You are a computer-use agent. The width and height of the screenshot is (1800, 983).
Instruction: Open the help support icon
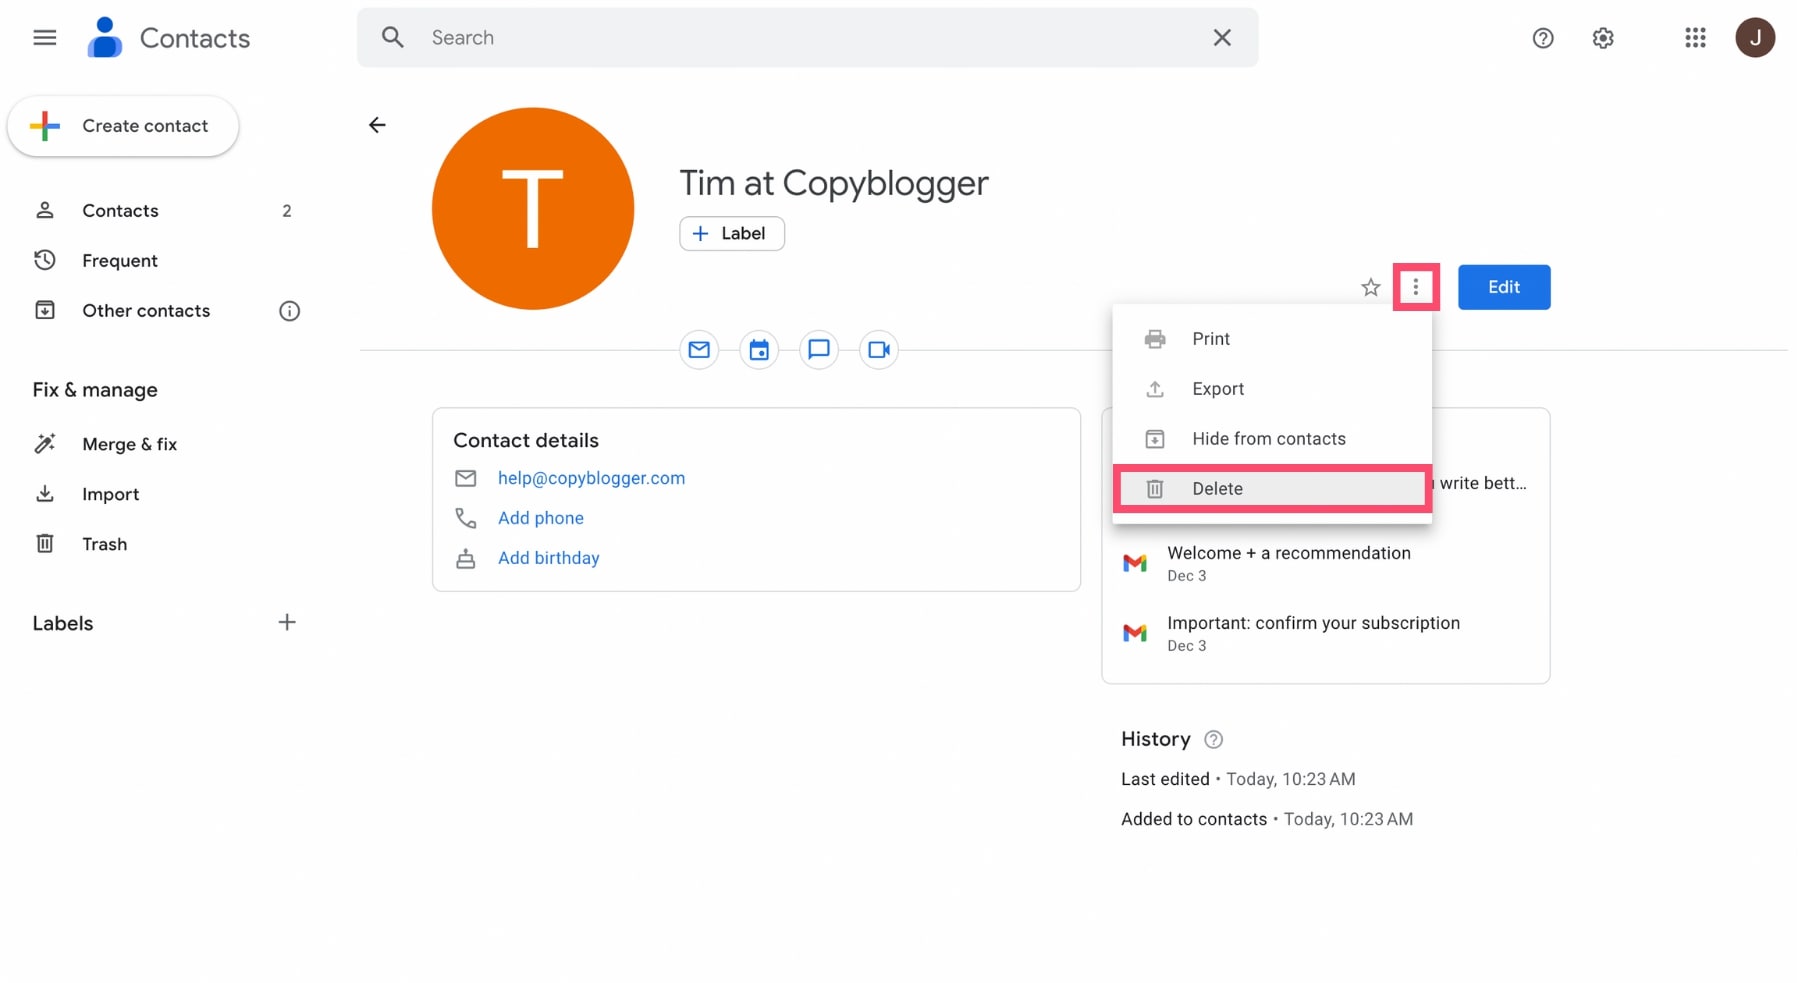pos(1543,38)
